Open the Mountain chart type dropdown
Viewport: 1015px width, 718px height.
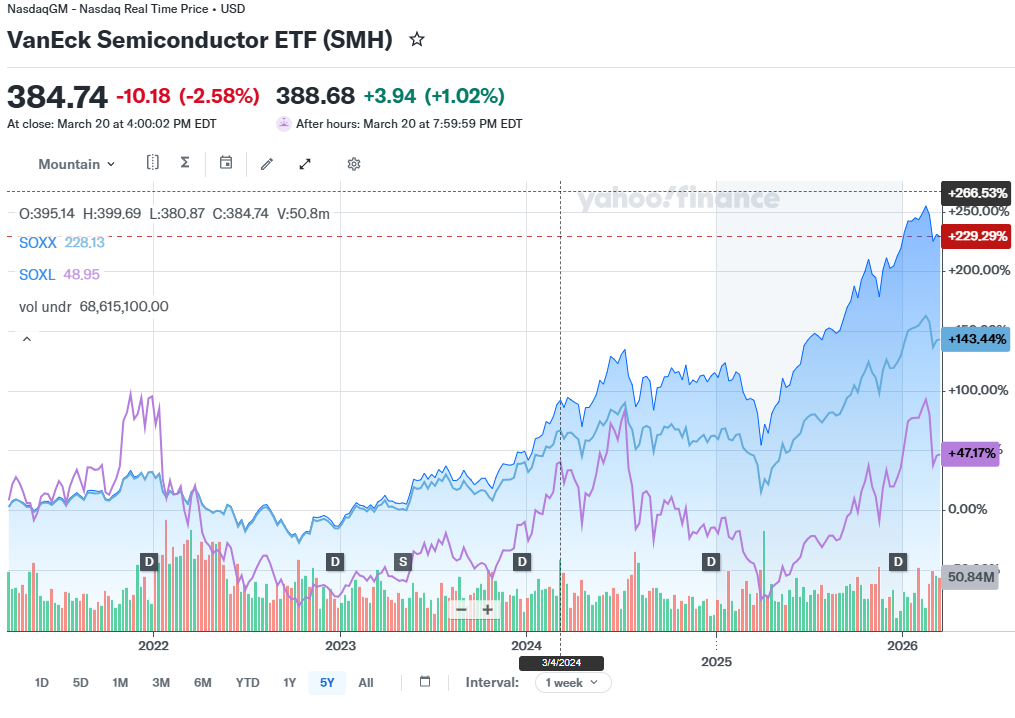coord(76,164)
